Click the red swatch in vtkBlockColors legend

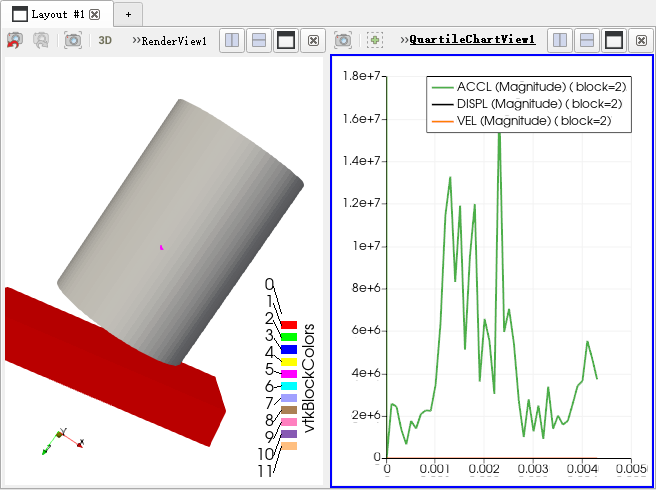pos(289,325)
